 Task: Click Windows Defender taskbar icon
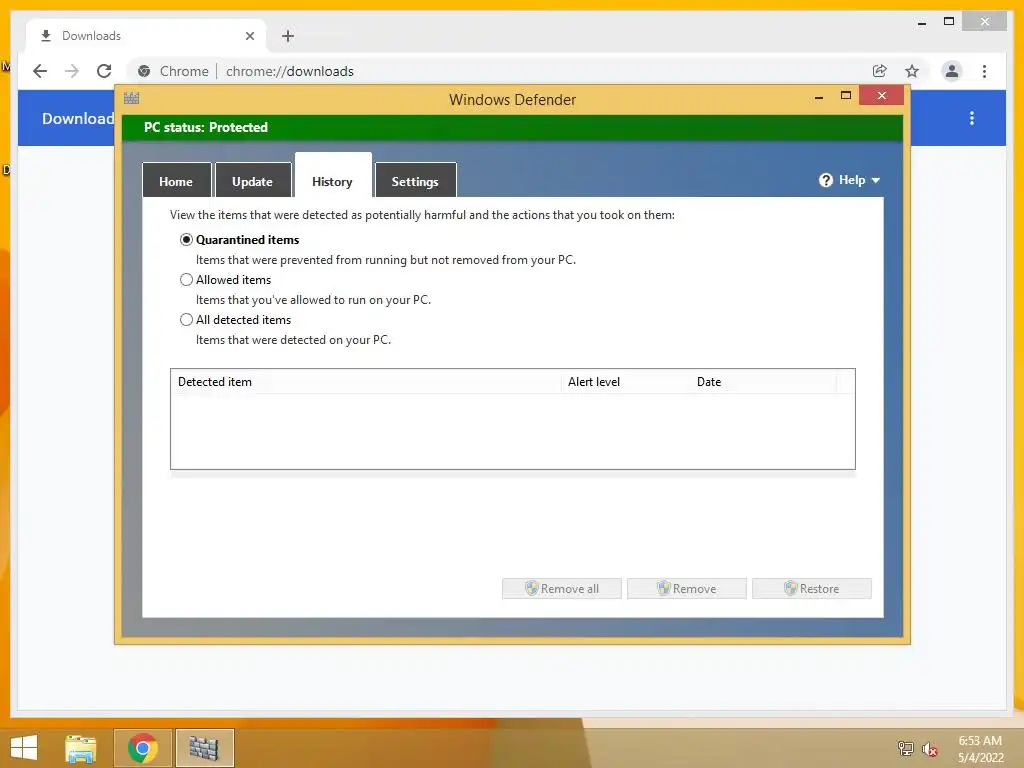click(204, 748)
